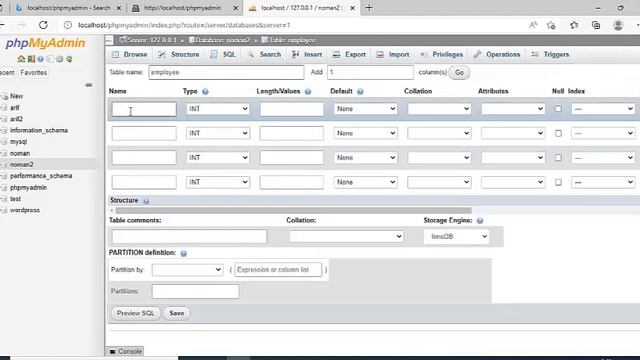Select wordpress database in tree

(25, 210)
